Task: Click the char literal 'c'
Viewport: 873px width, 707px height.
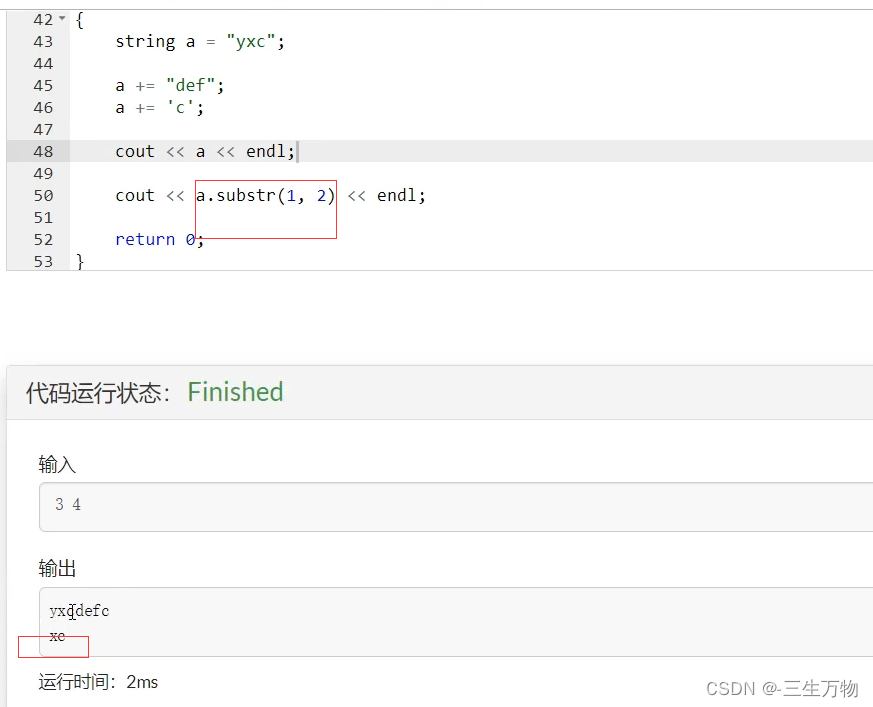Action: 180,107
